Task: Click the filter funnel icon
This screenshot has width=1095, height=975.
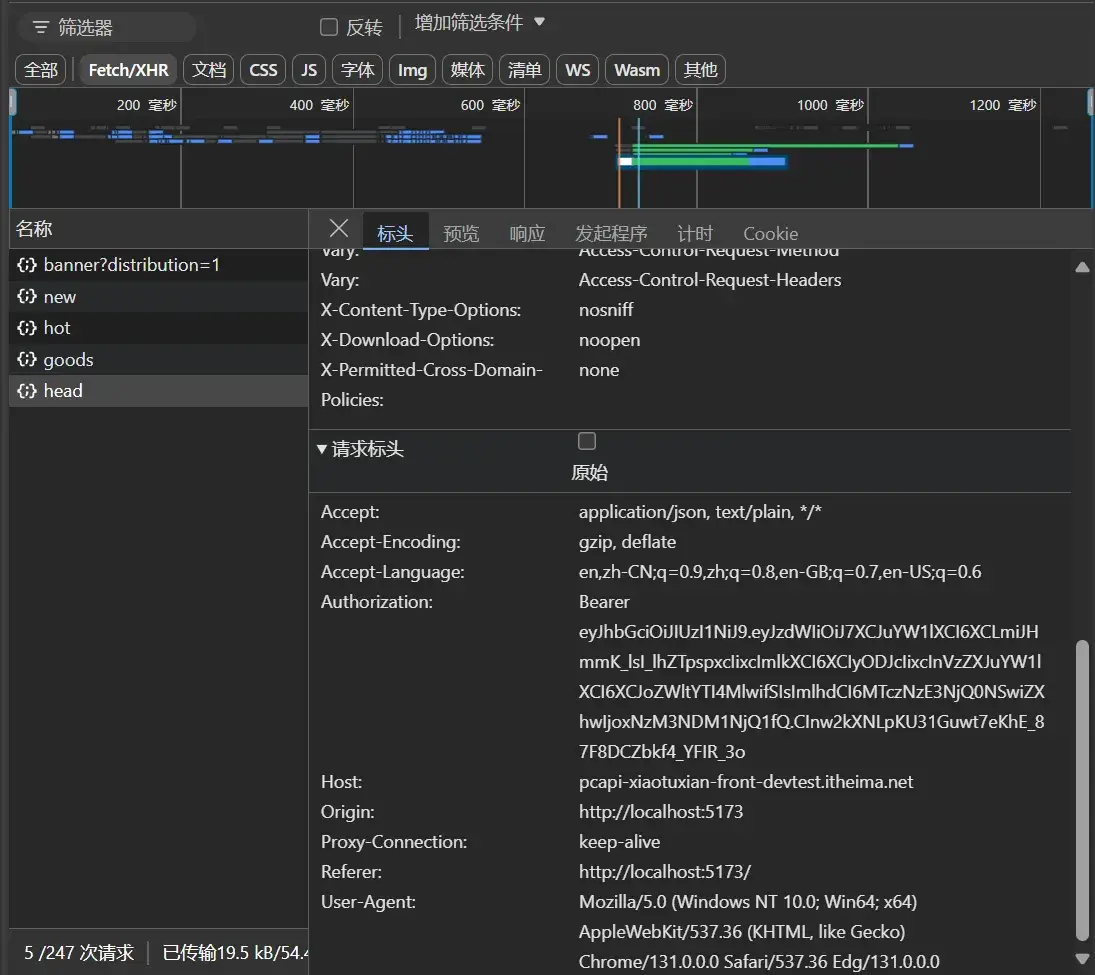Action: [x=41, y=28]
